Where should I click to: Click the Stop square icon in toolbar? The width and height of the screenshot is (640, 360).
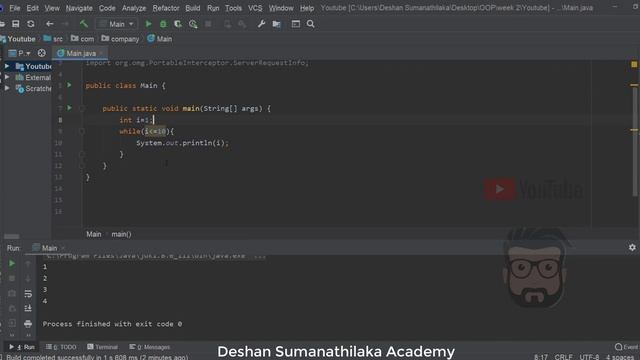pos(208,24)
